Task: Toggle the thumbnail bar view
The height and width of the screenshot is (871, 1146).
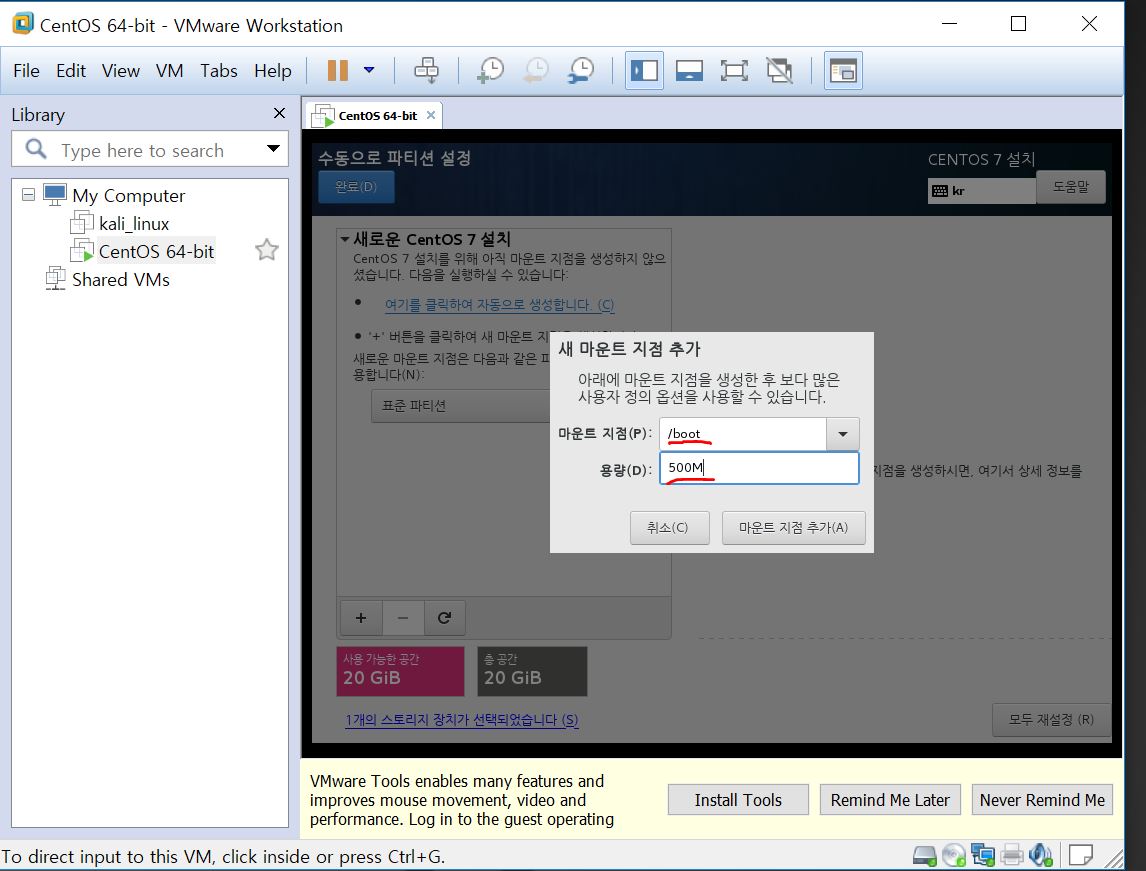Action: click(689, 70)
